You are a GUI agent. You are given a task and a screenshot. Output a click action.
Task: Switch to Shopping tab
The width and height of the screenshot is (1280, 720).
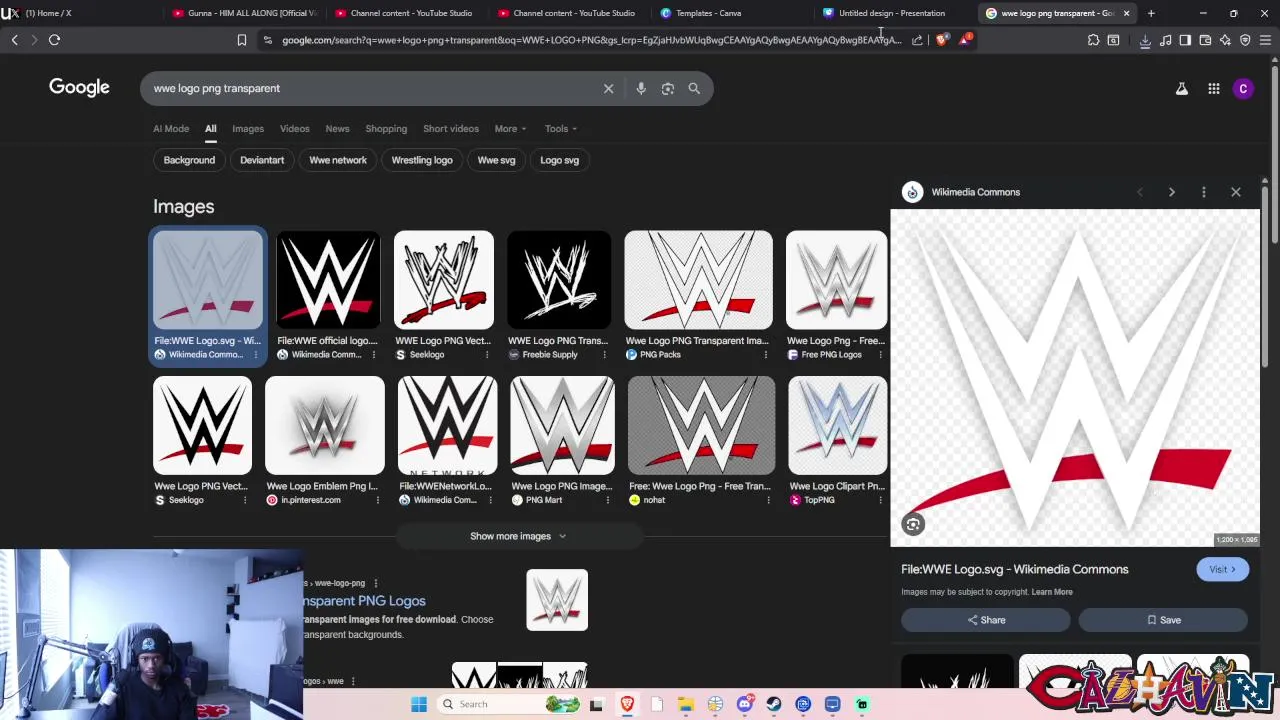[386, 128]
